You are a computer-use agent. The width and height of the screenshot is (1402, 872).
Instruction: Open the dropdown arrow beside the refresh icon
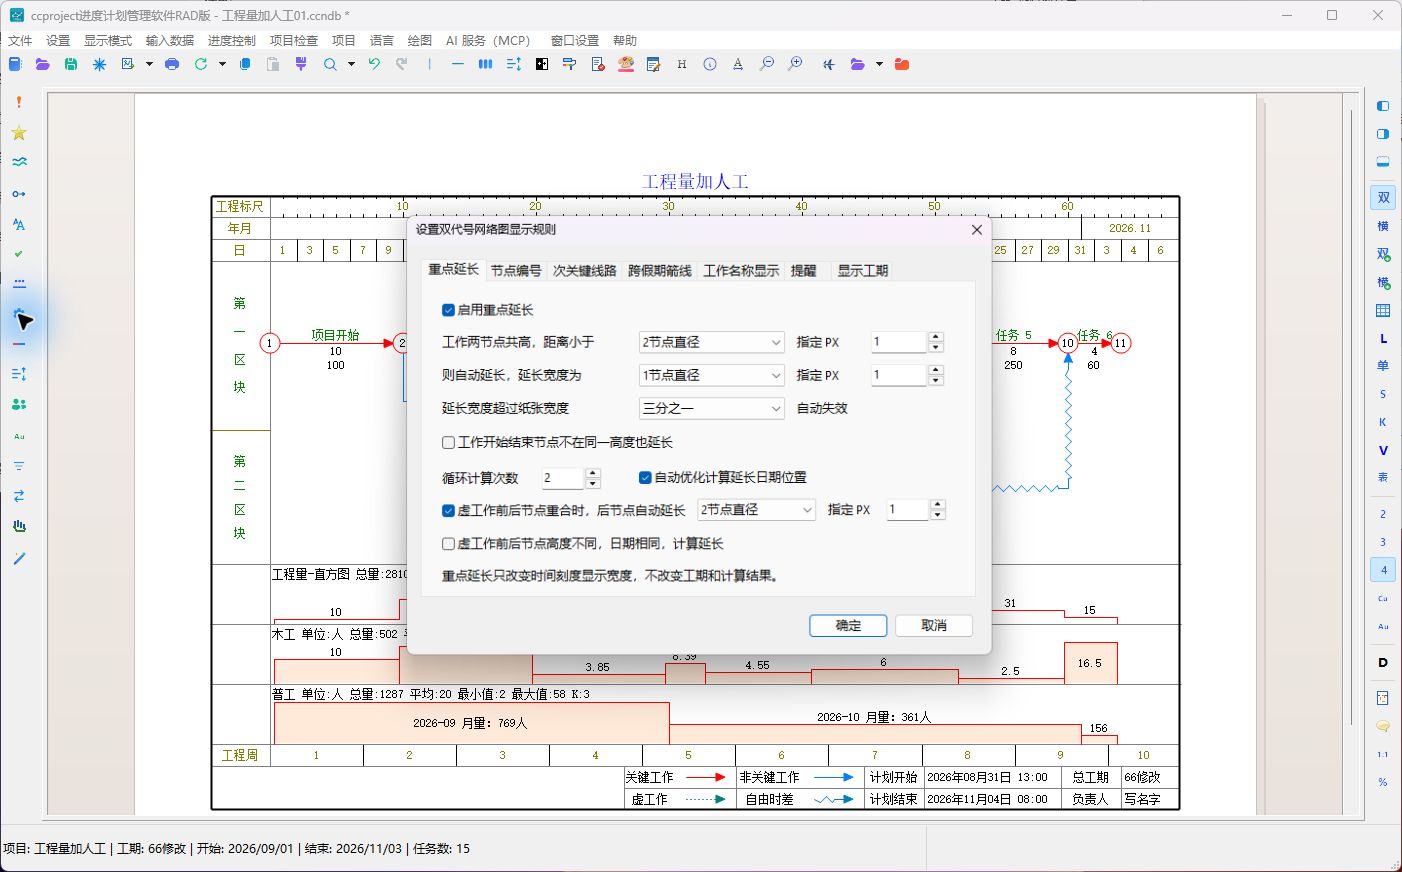(x=222, y=64)
